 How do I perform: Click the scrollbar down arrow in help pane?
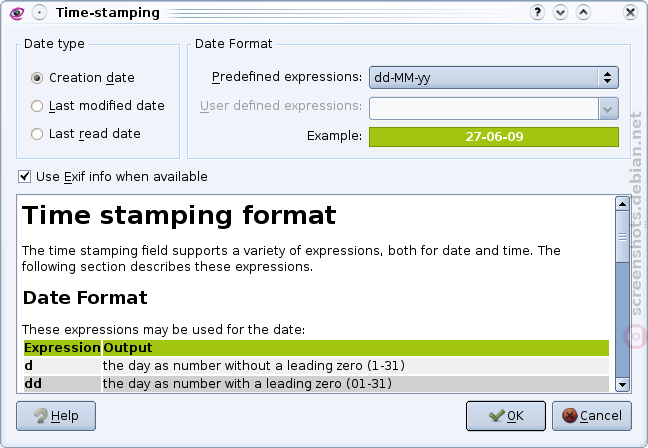point(622,385)
